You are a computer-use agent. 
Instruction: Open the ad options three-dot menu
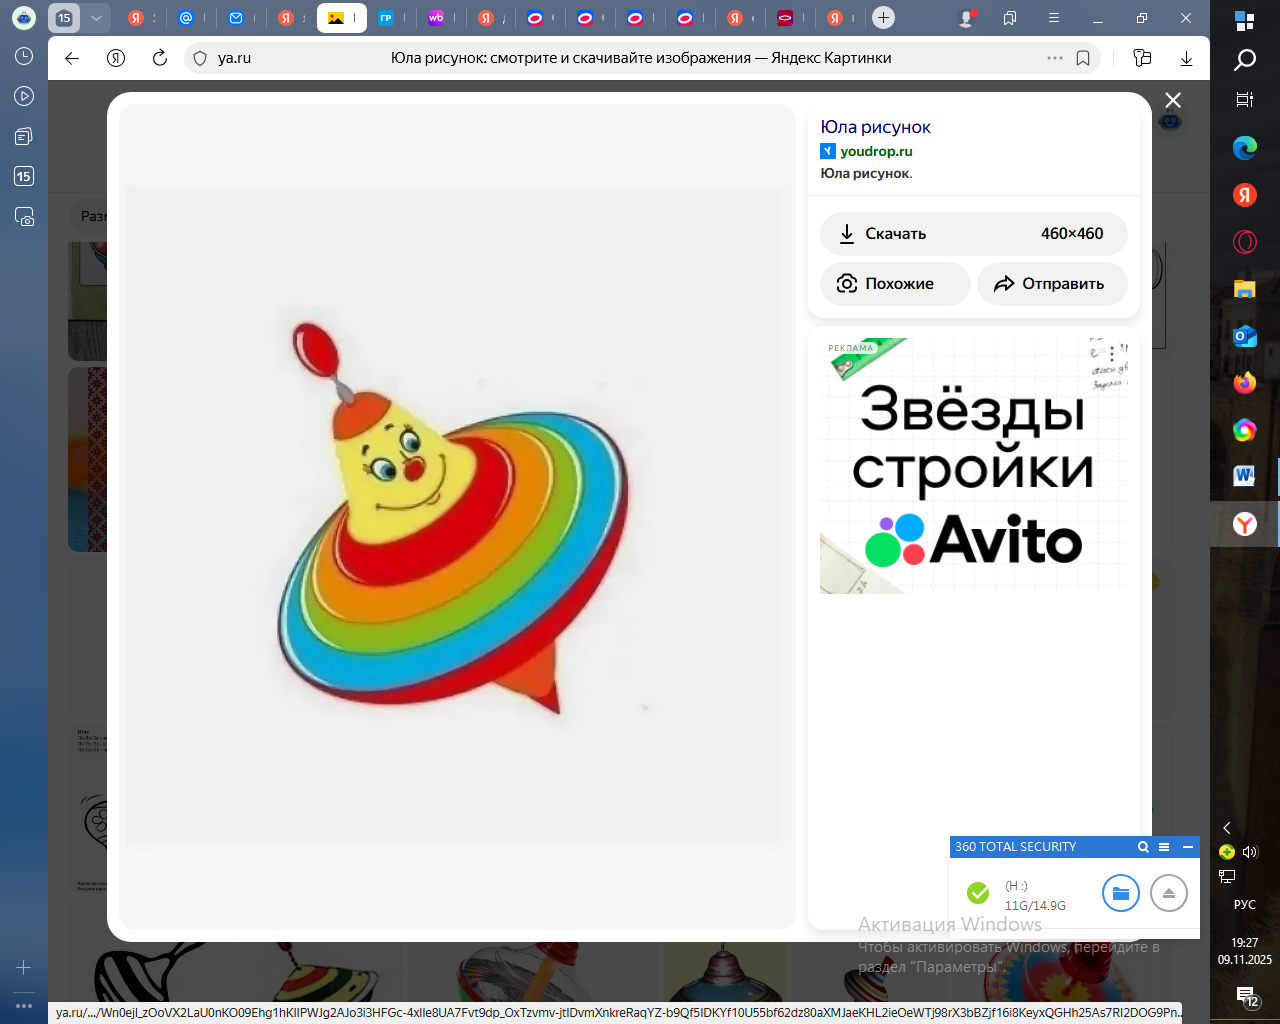coord(1111,355)
